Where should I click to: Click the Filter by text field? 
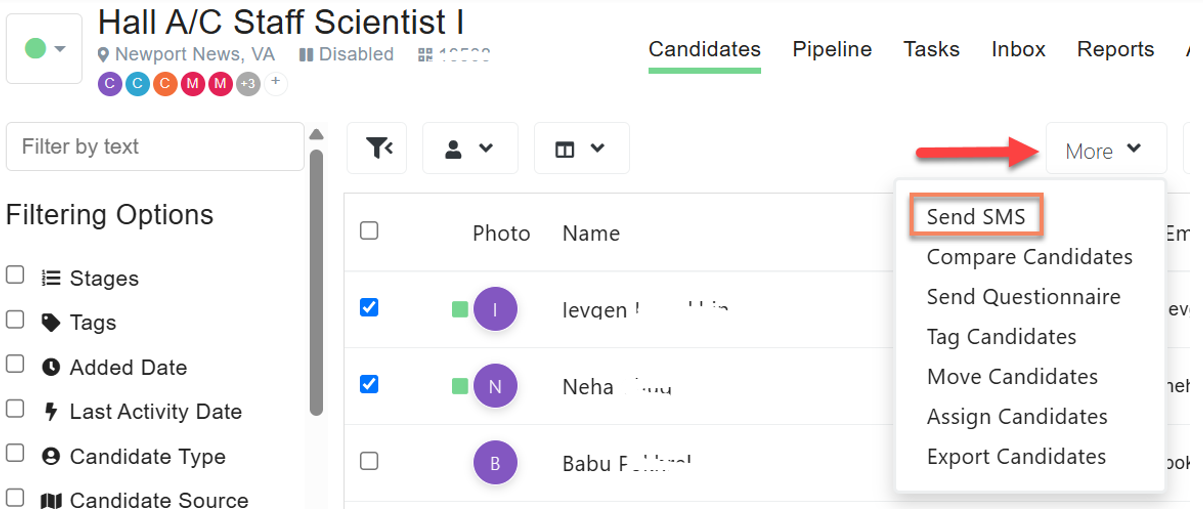tap(155, 147)
